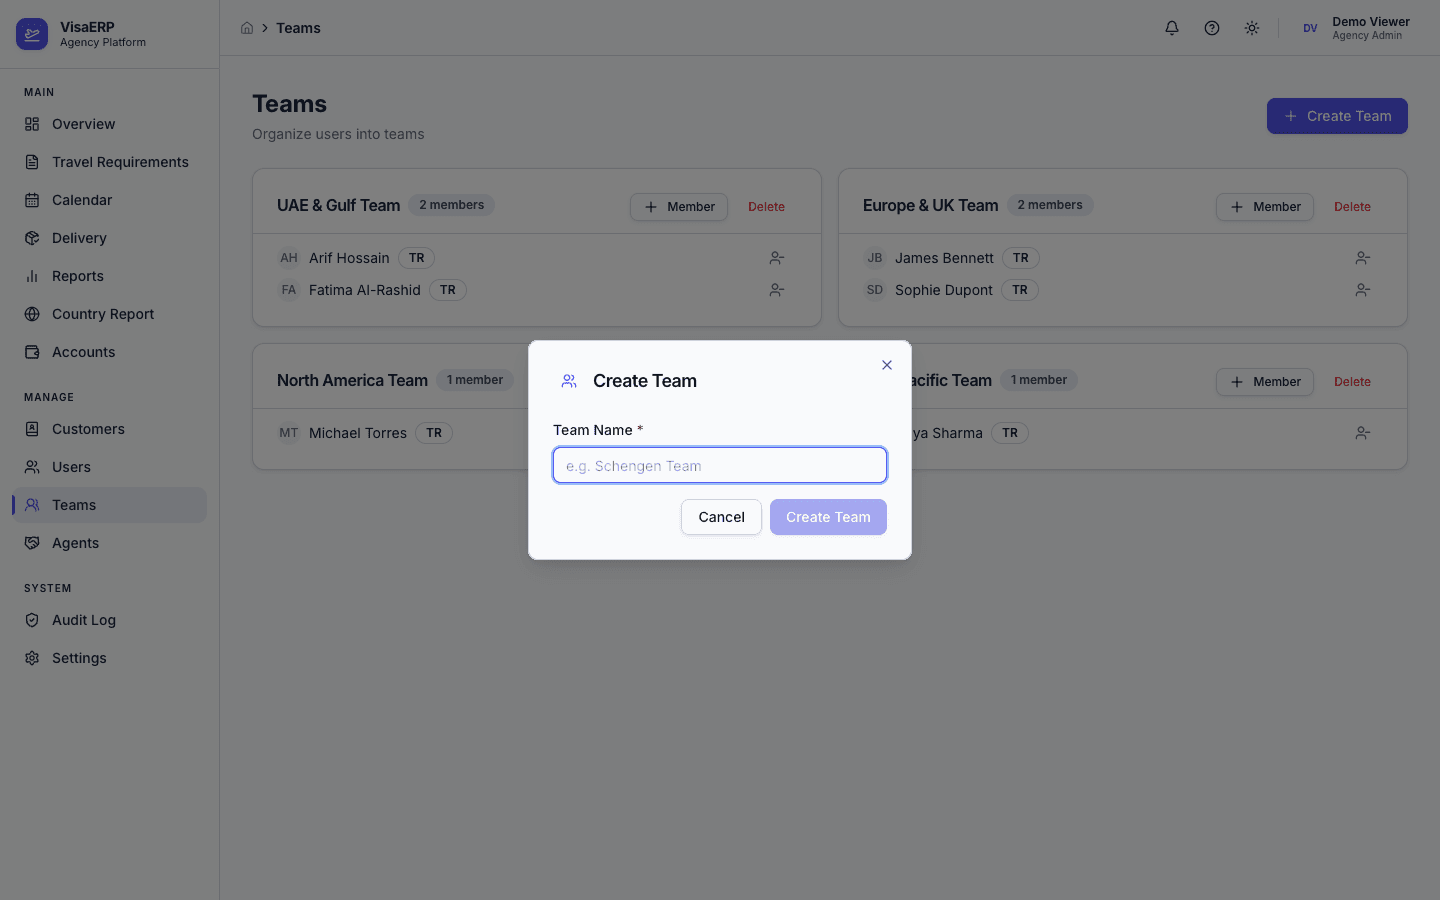Remove Maya Sharma using the member-remove icon
This screenshot has height=900, width=1440.
1362,433
